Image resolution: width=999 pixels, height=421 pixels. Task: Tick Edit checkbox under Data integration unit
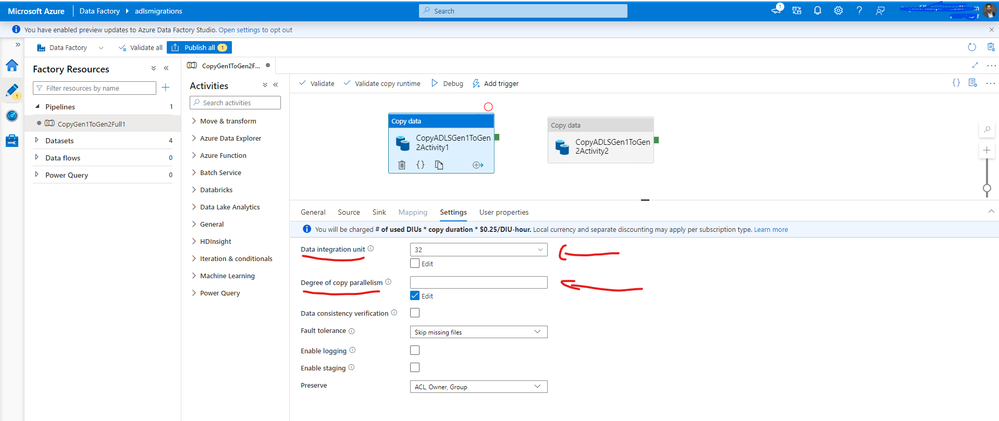tap(415, 262)
